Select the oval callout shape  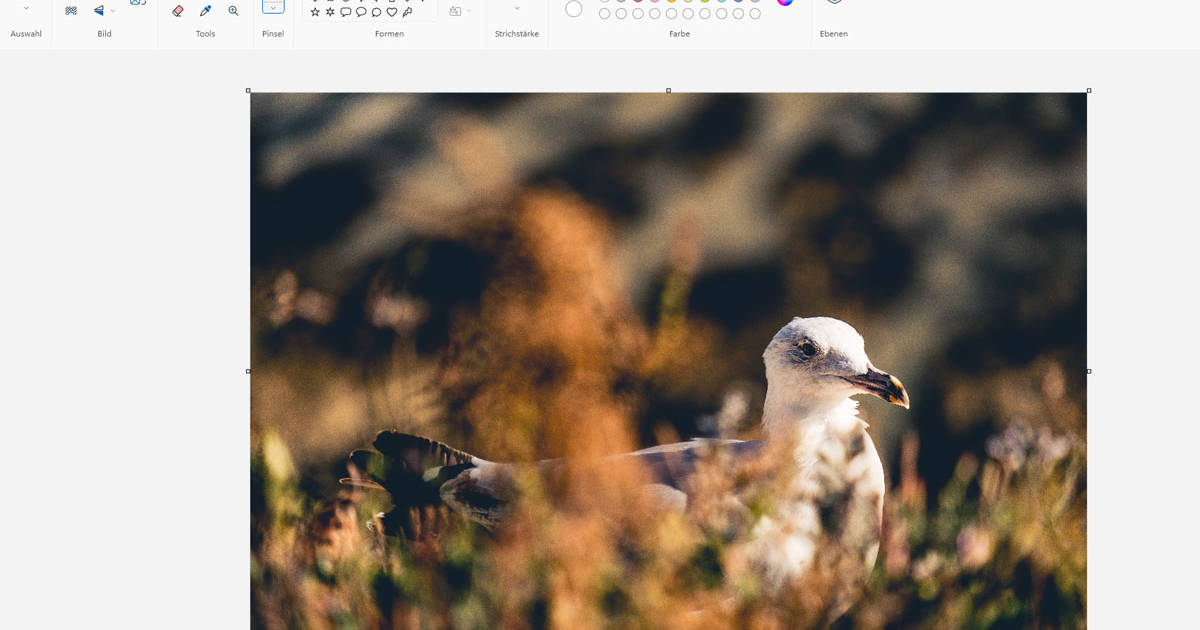point(361,12)
